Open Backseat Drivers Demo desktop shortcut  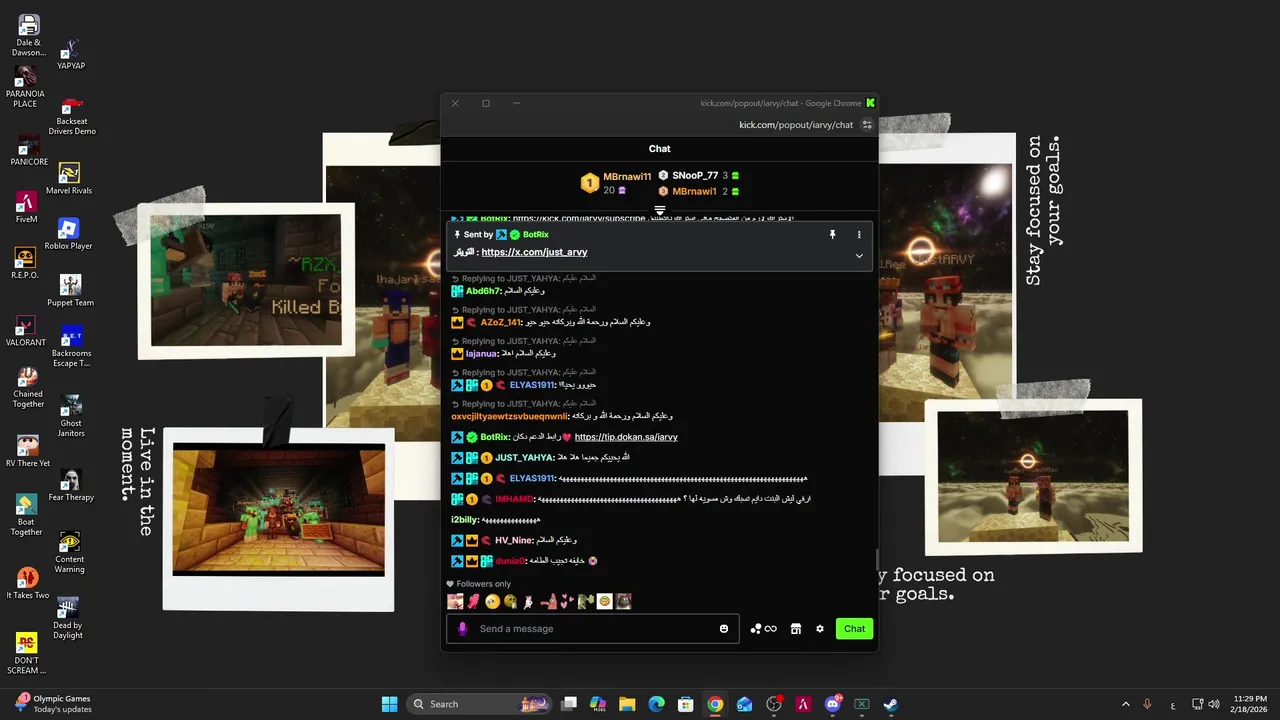(71, 115)
